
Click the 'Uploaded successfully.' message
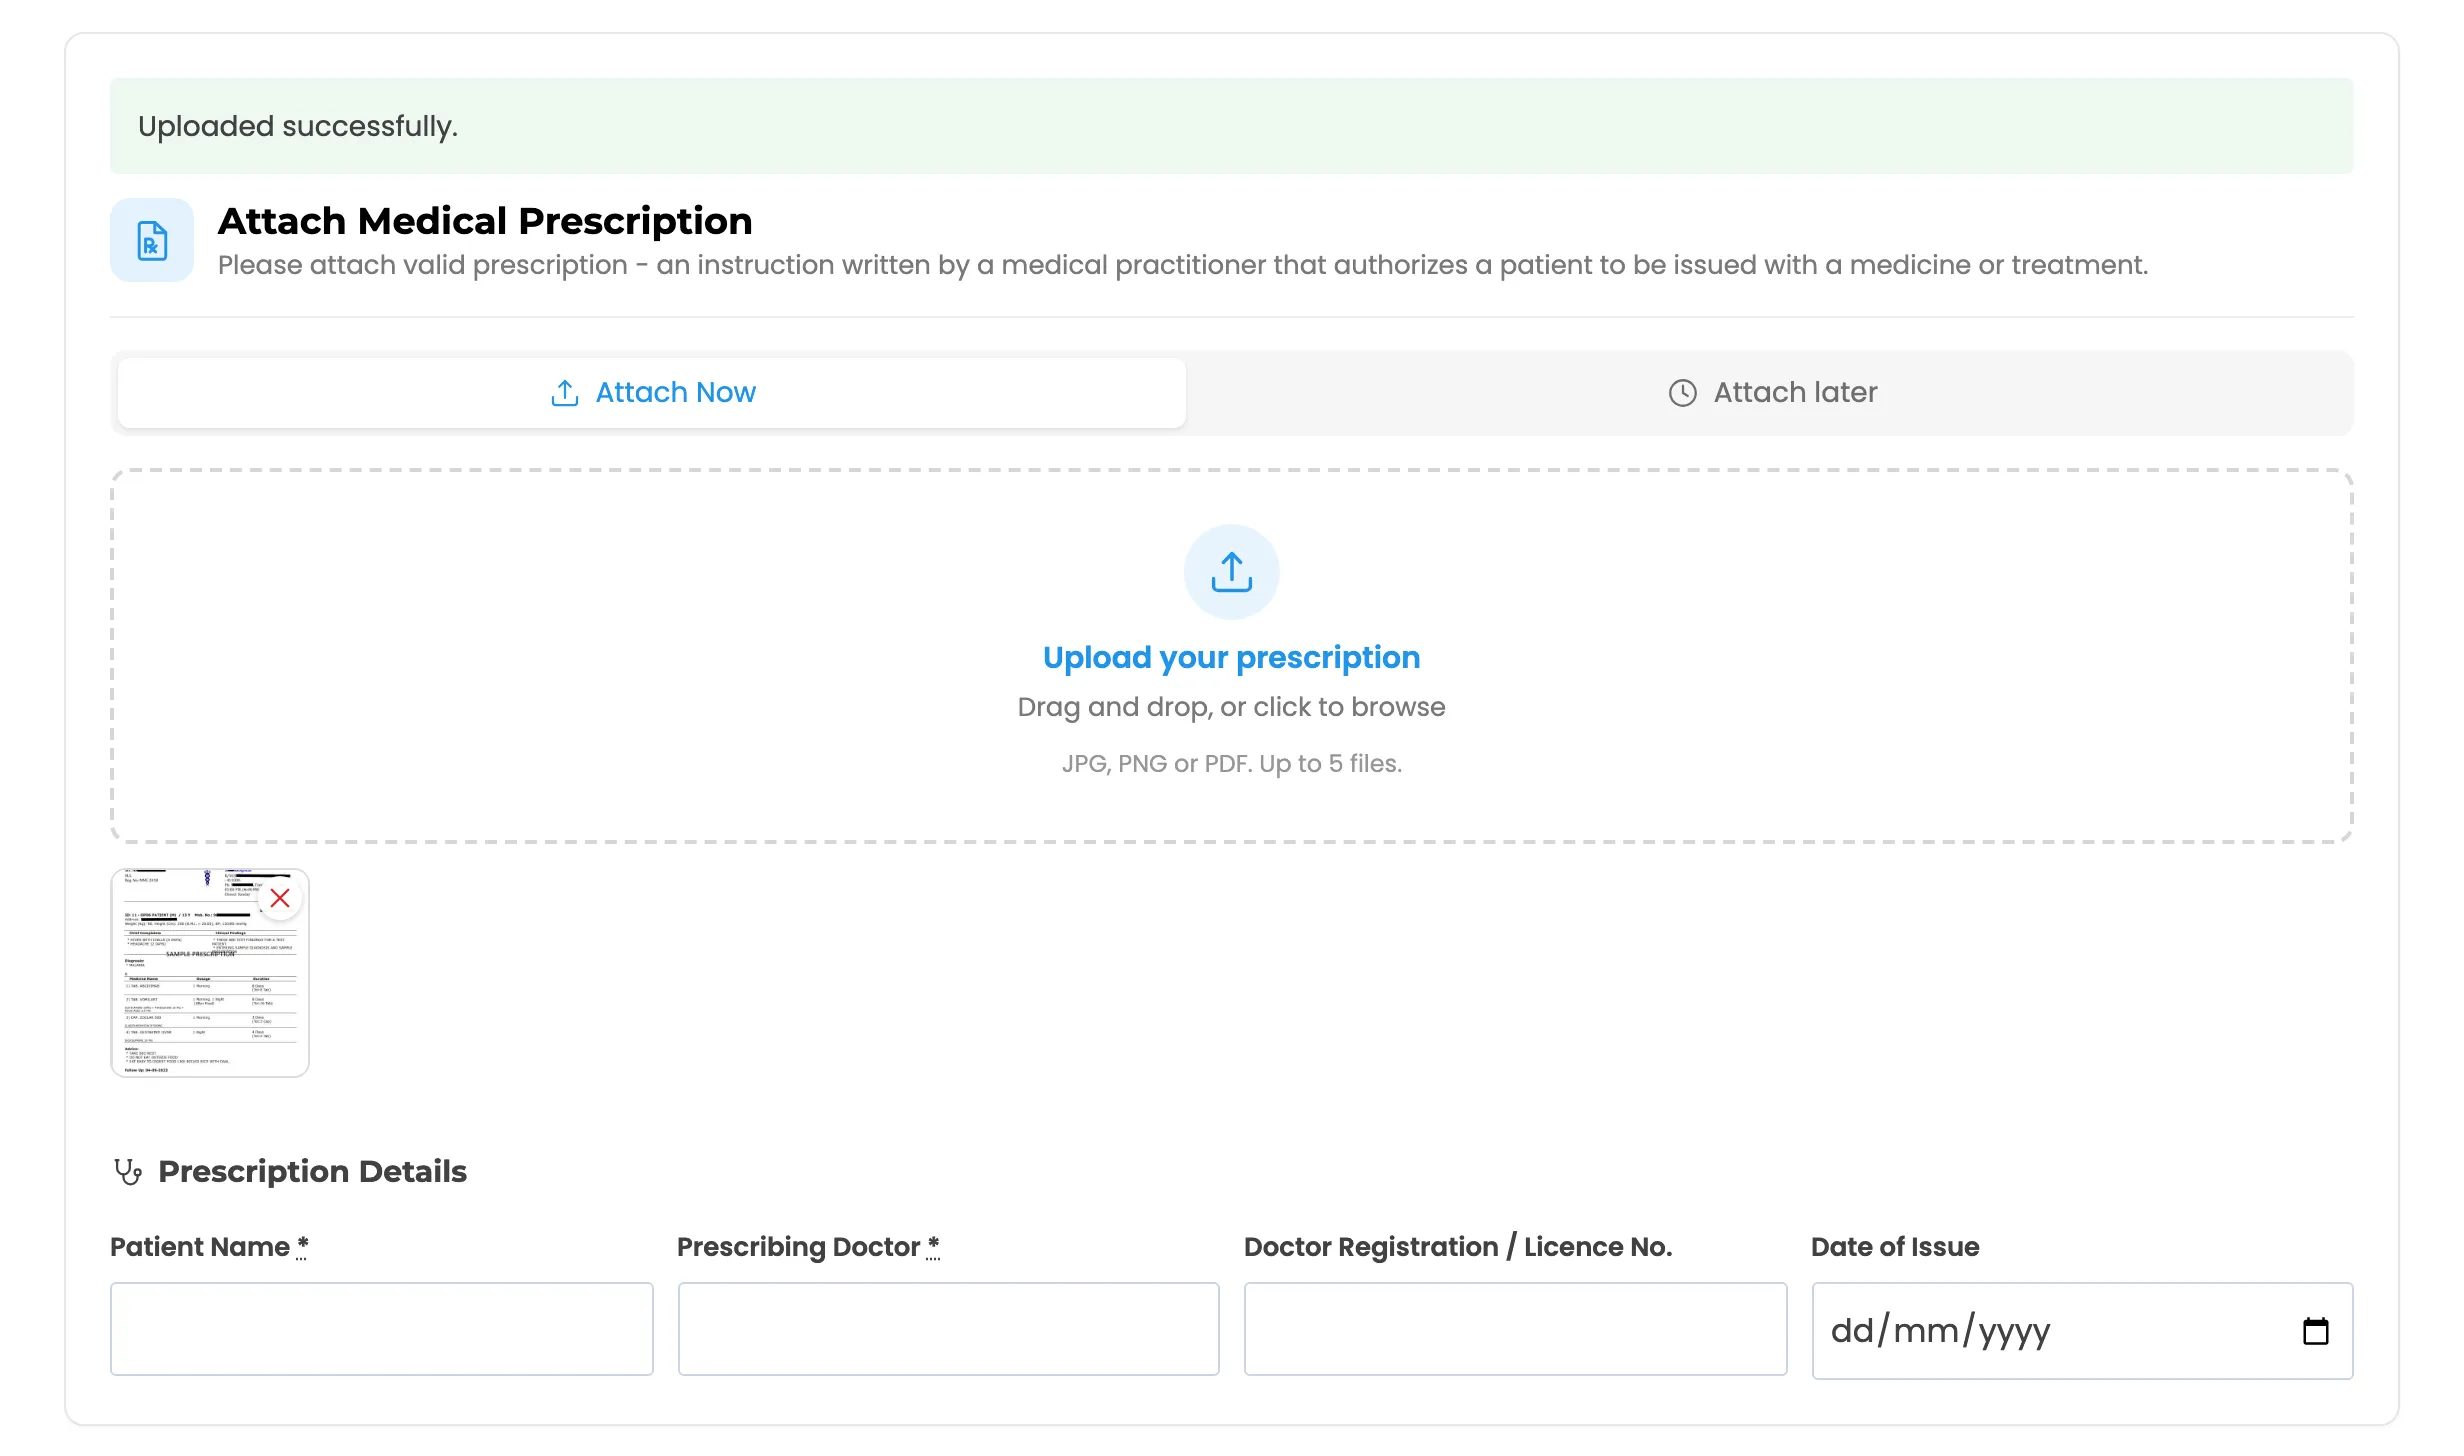pyautogui.click(x=298, y=126)
